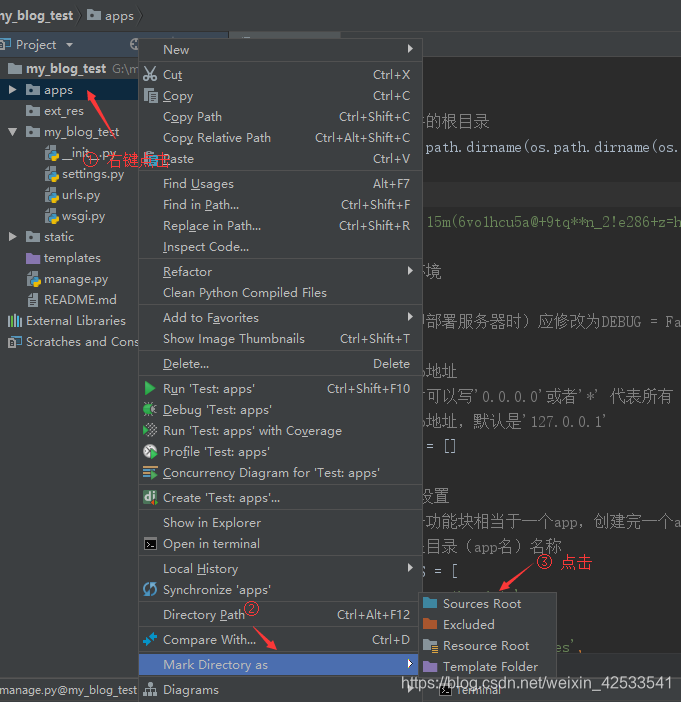Screen dimensions: 681x702
Task: Click the Django Create 'Test: apps' icon
Action: click(150, 497)
